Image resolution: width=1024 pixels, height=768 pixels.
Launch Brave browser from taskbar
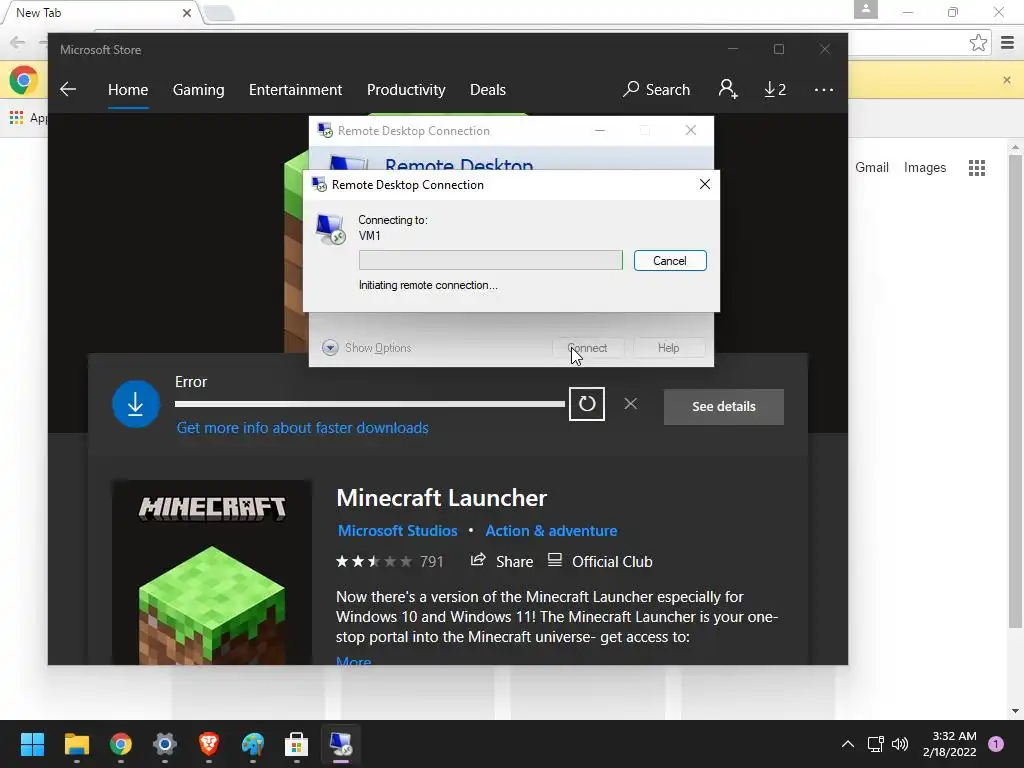pyautogui.click(x=208, y=744)
